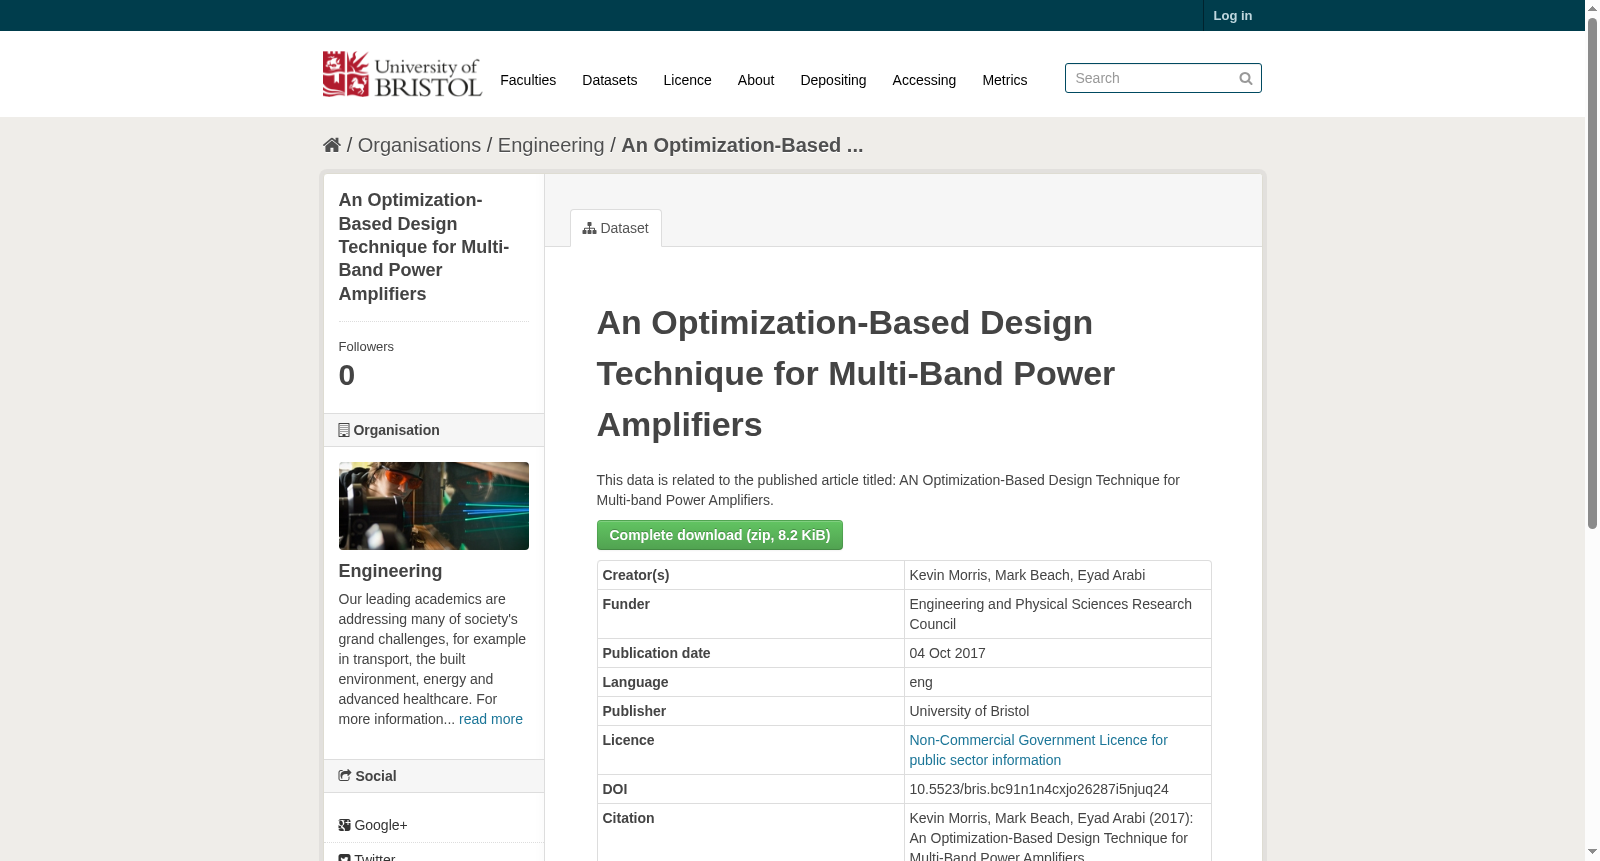1600x861 pixels.
Task: Click the current dataset breadcrumb title
Action: (742, 145)
